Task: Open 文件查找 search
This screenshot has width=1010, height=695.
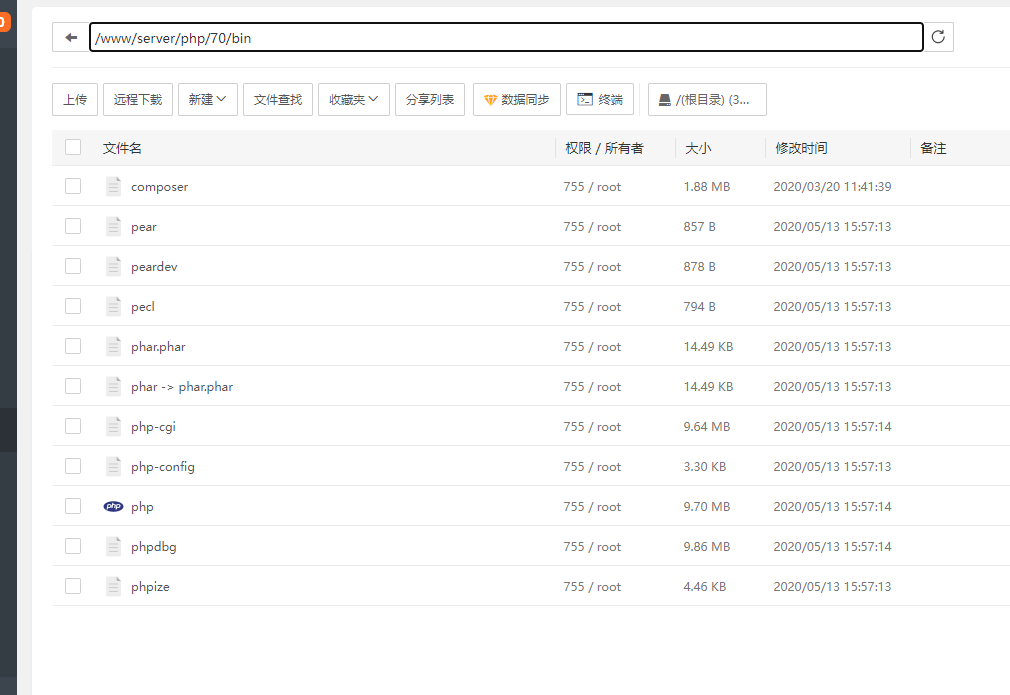Action: 278,99
